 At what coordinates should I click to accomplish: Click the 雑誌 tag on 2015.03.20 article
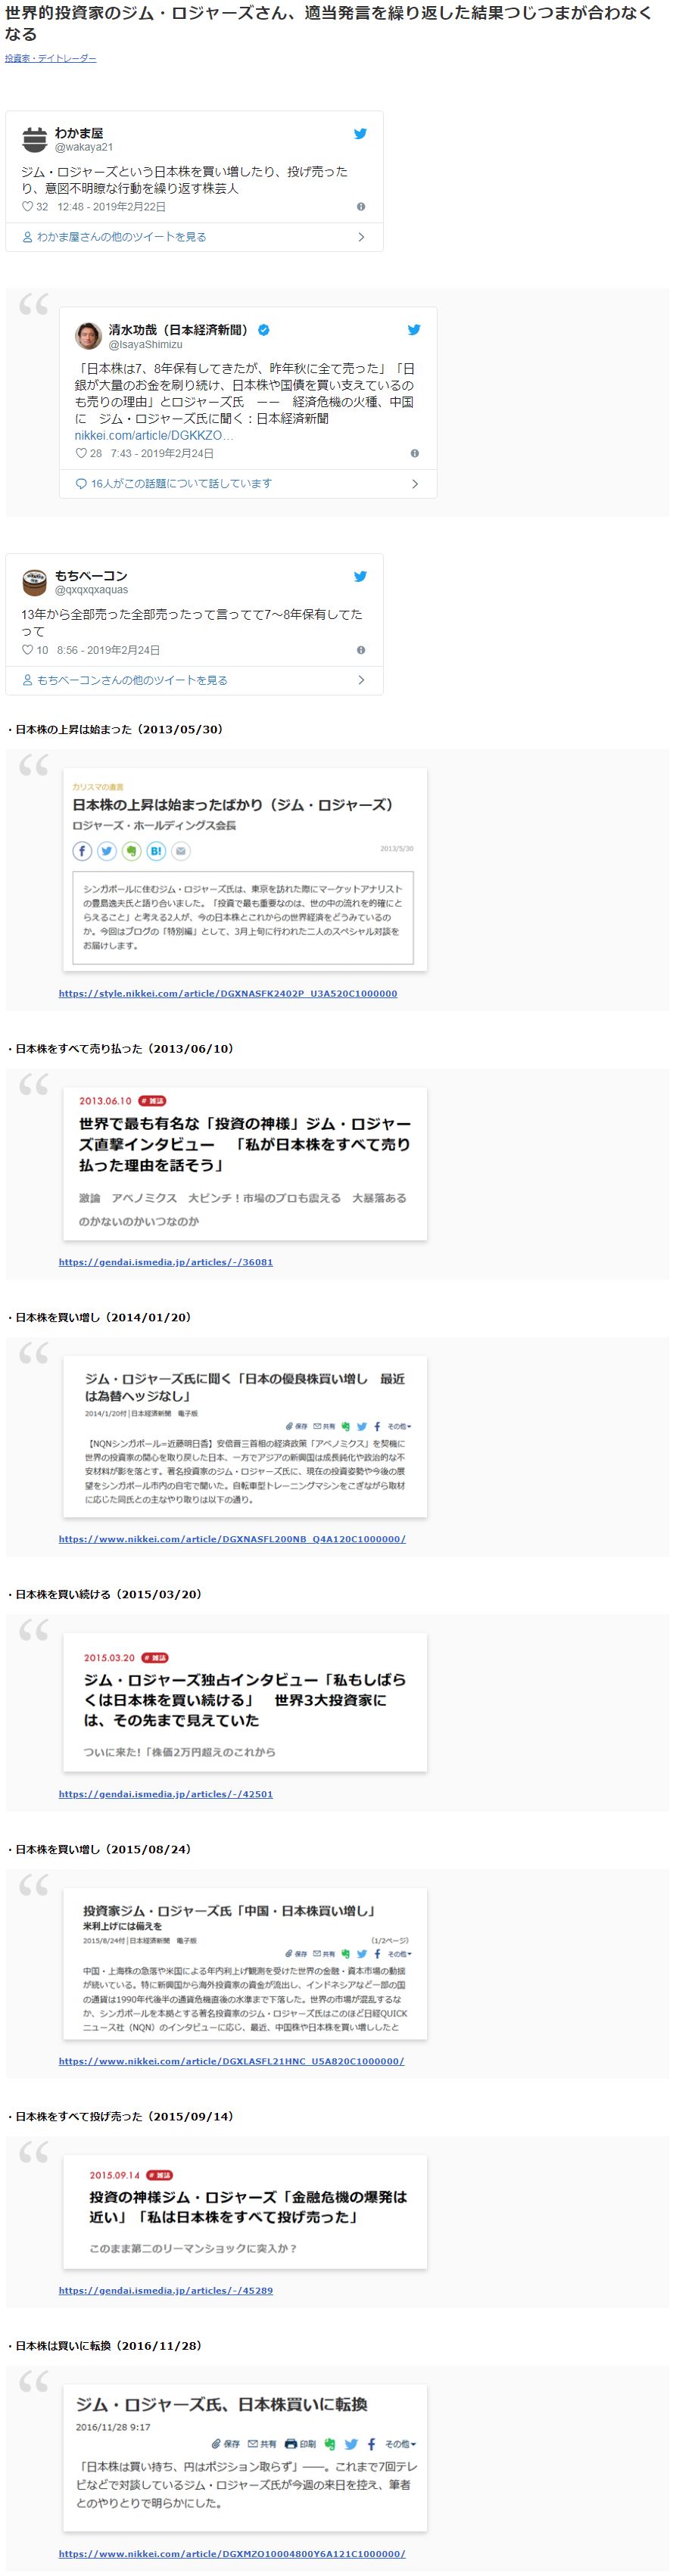155,1658
